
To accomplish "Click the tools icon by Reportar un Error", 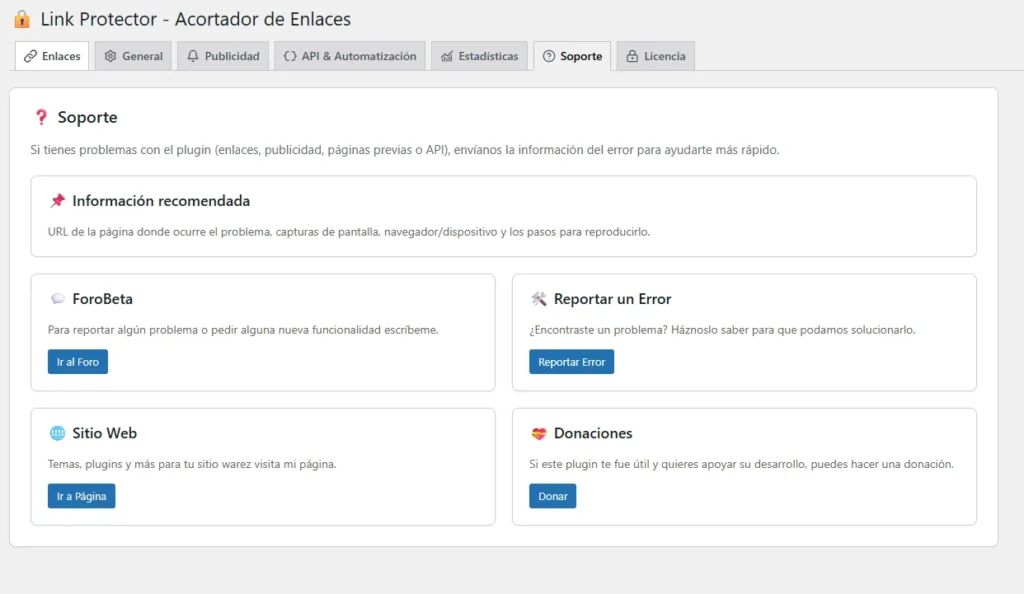I will pos(539,298).
